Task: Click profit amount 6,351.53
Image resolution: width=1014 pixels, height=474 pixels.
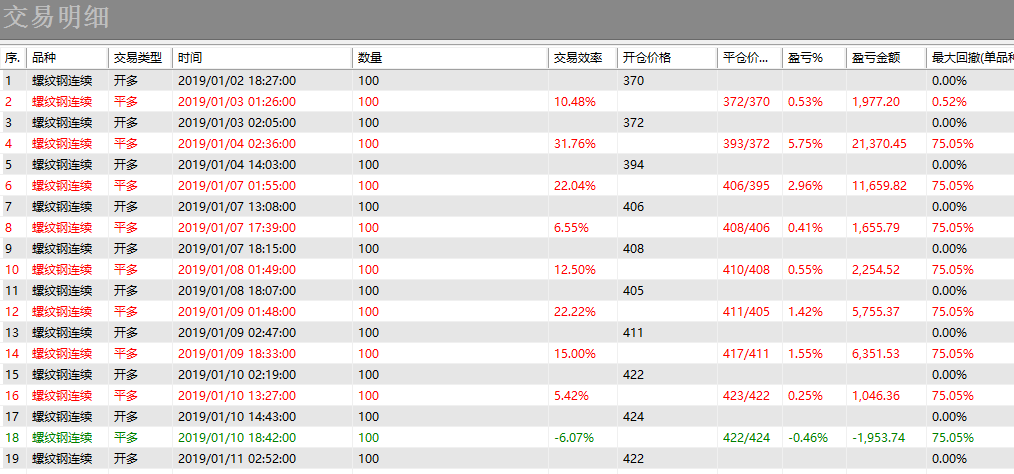Action: (x=876, y=354)
